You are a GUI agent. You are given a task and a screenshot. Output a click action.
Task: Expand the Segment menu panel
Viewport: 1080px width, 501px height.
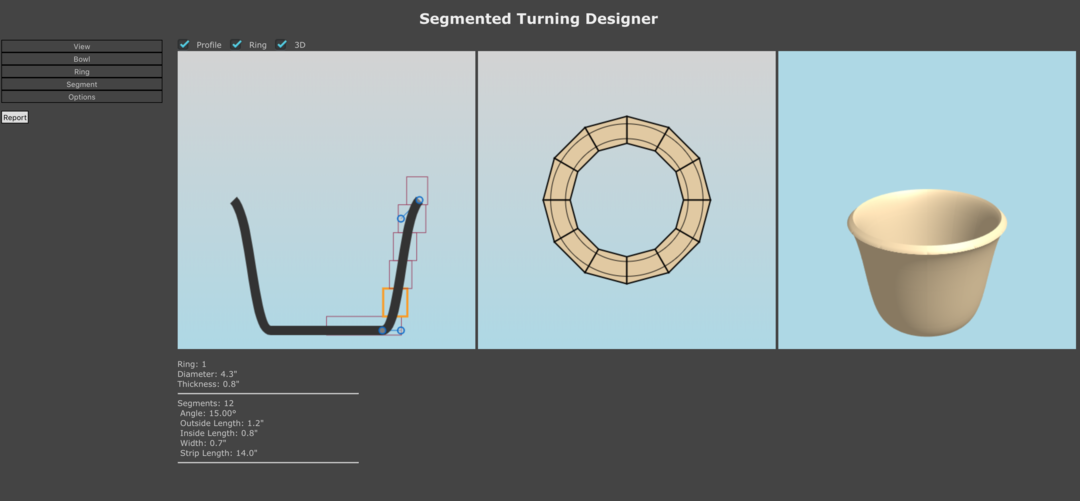pos(82,84)
